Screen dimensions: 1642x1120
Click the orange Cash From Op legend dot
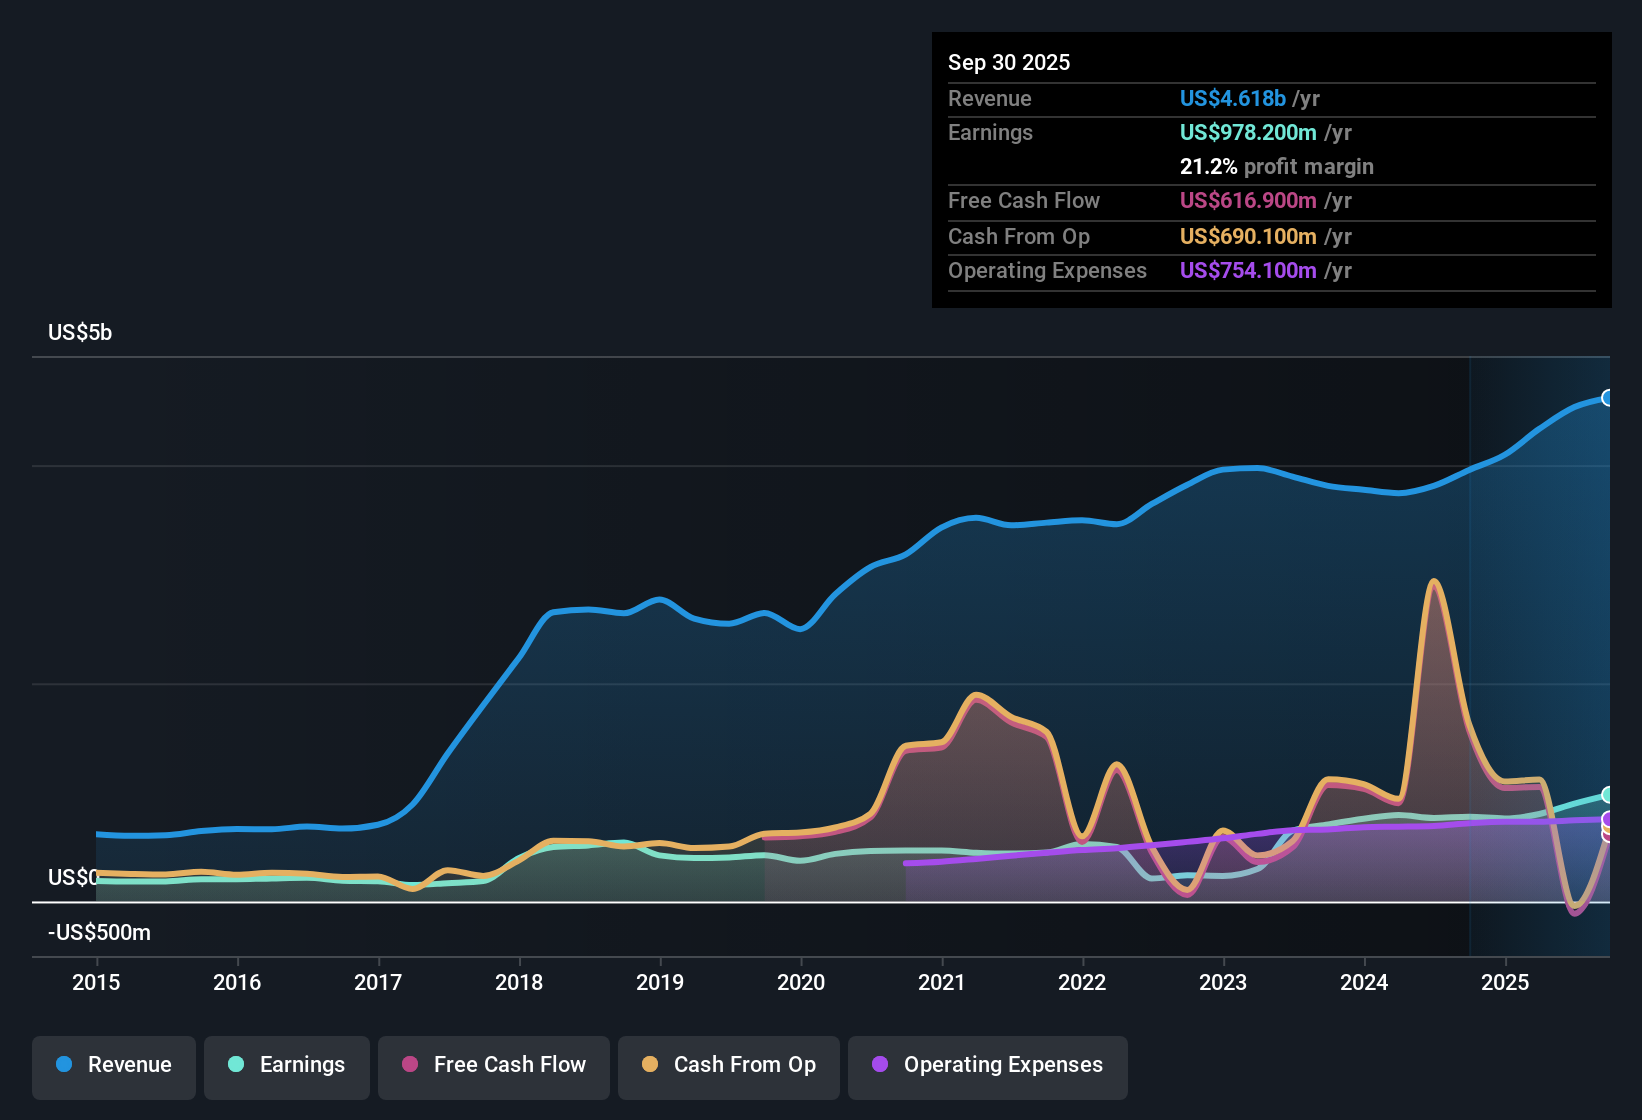click(x=650, y=1065)
